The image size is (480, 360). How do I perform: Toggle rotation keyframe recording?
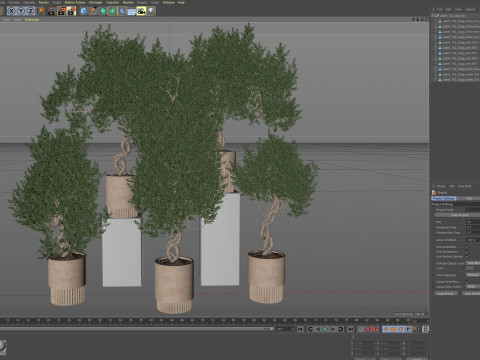pyautogui.click(x=400, y=329)
